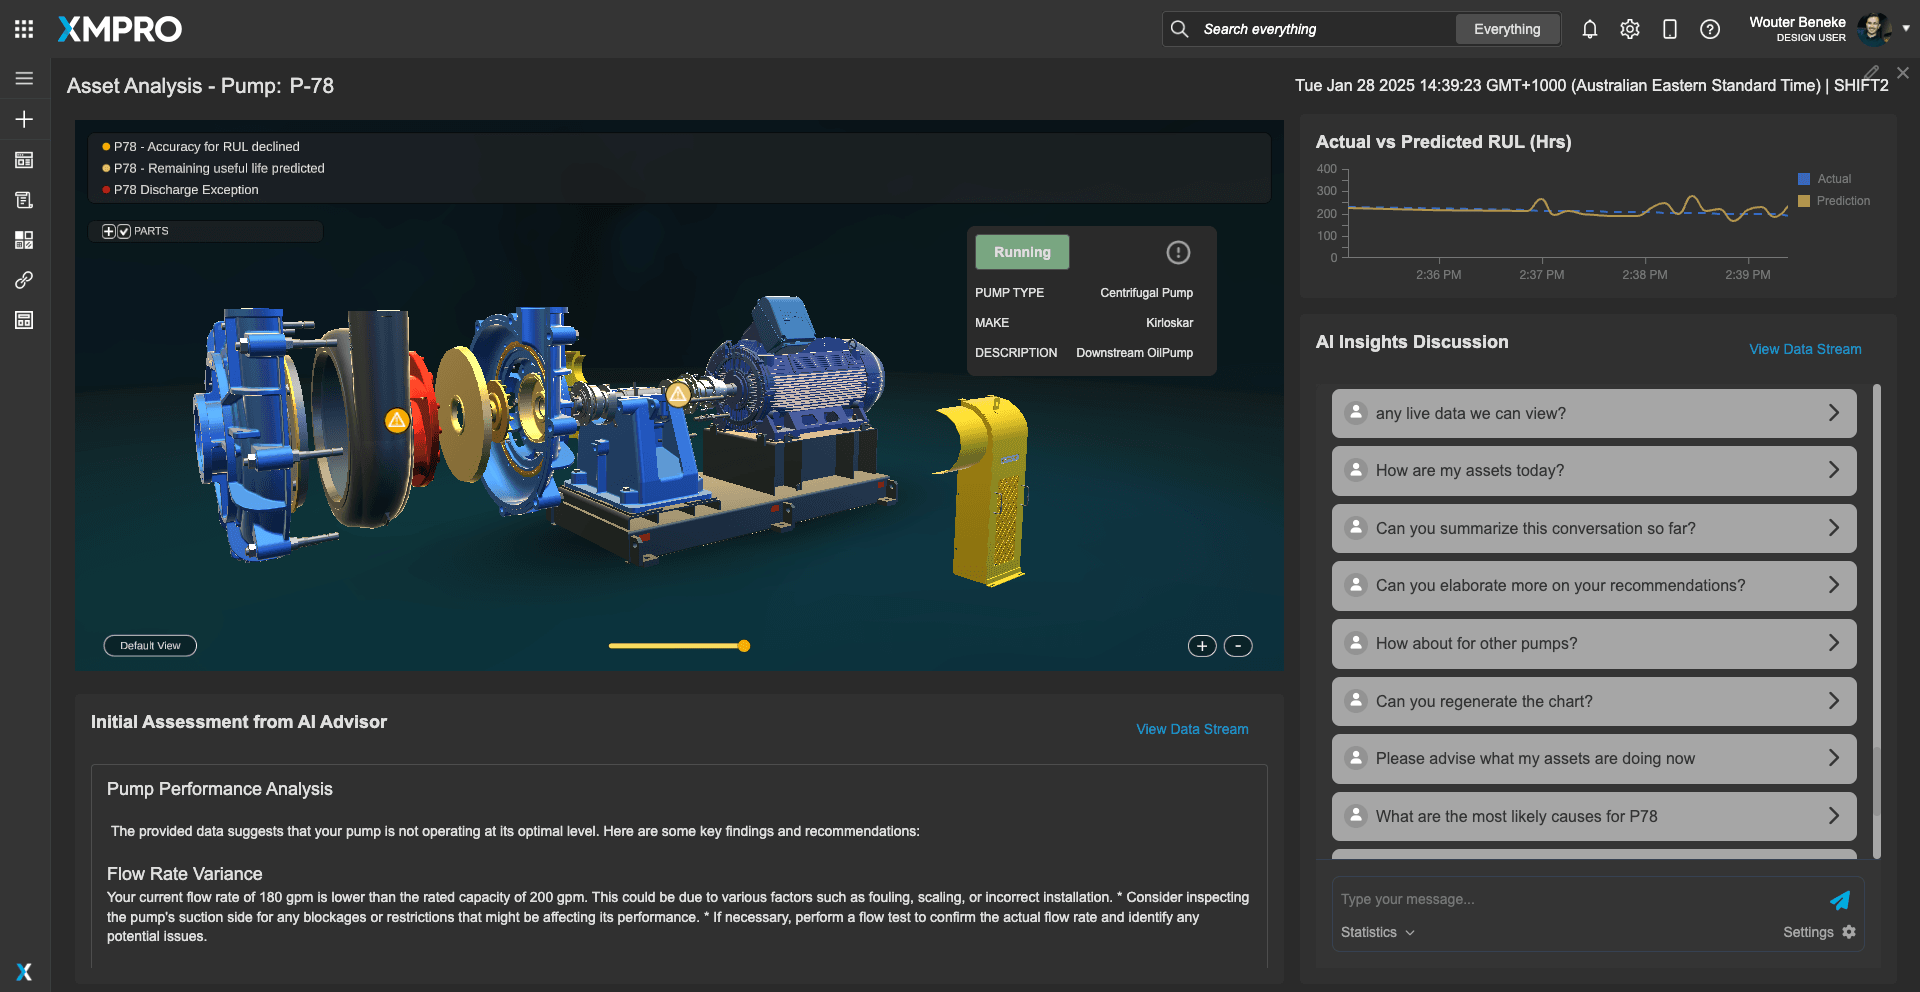Click the pump status info alert icon
This screenshot has height=992, width=1920.
[x=1178, y=253]
